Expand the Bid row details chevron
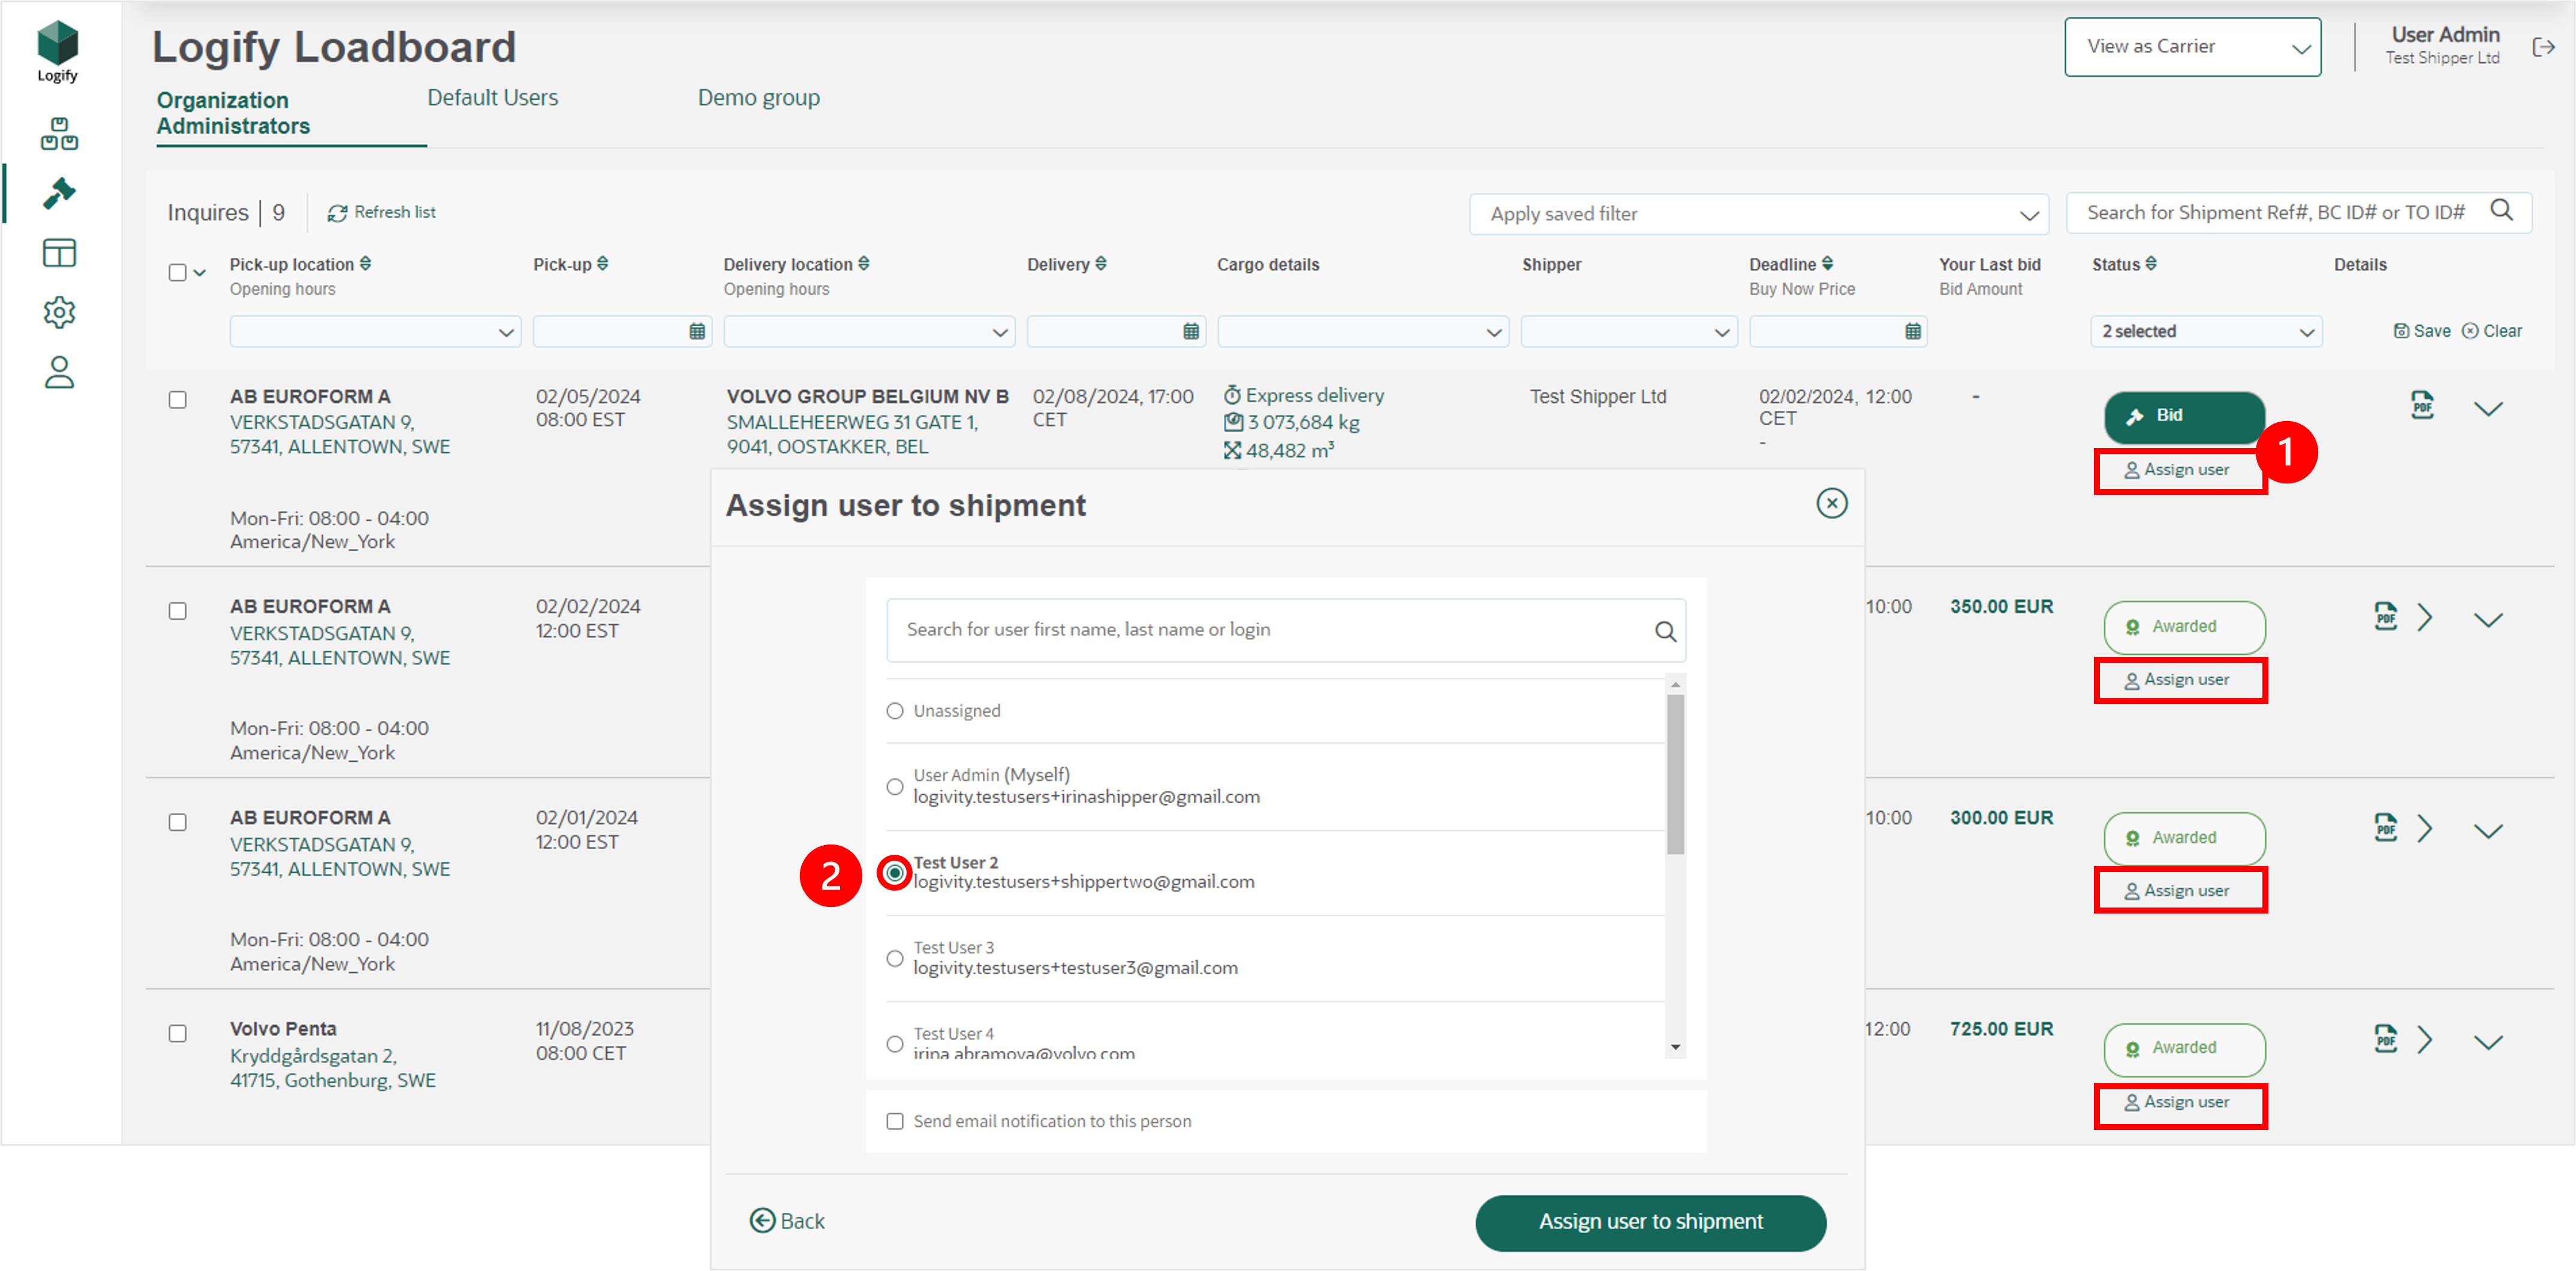 [x=2487, y=409]
